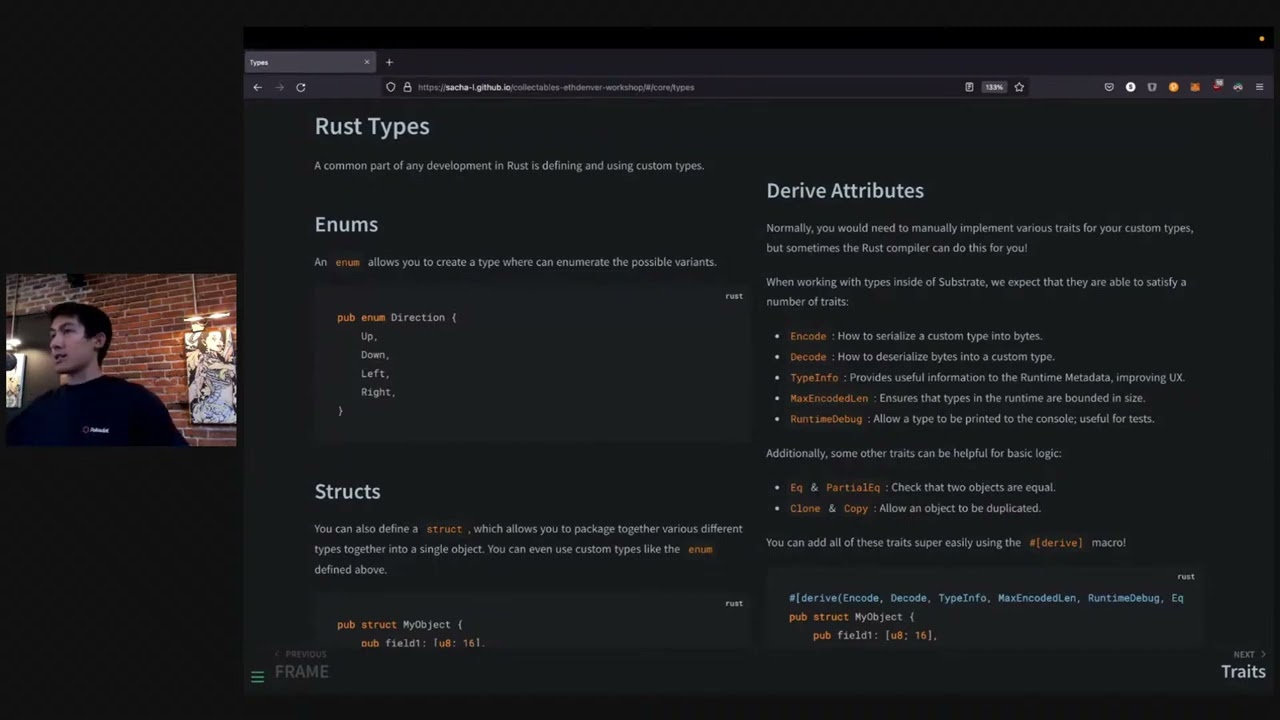Click the Structs heading
The width and height of the screenshot is (1280, 720).
click(347, 491)
